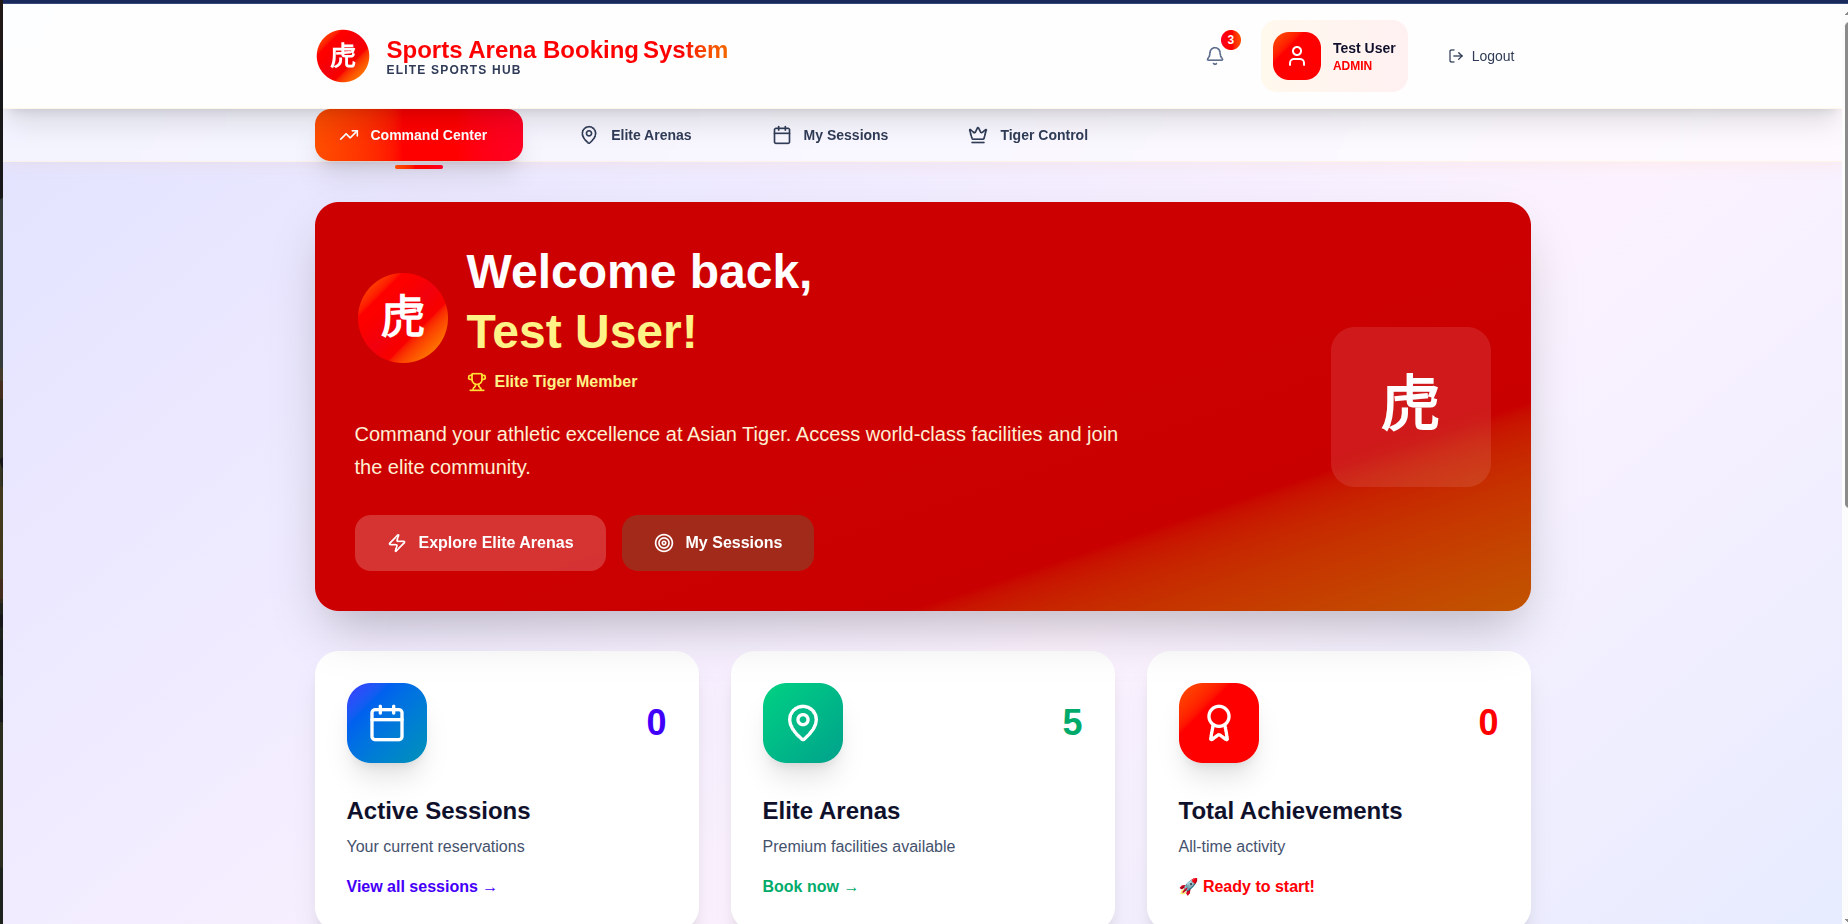Click the red award ribbon Achievements icon
Image resolution: width=1848 pixels, height=924 pixels.
[x=1219, y=723]
